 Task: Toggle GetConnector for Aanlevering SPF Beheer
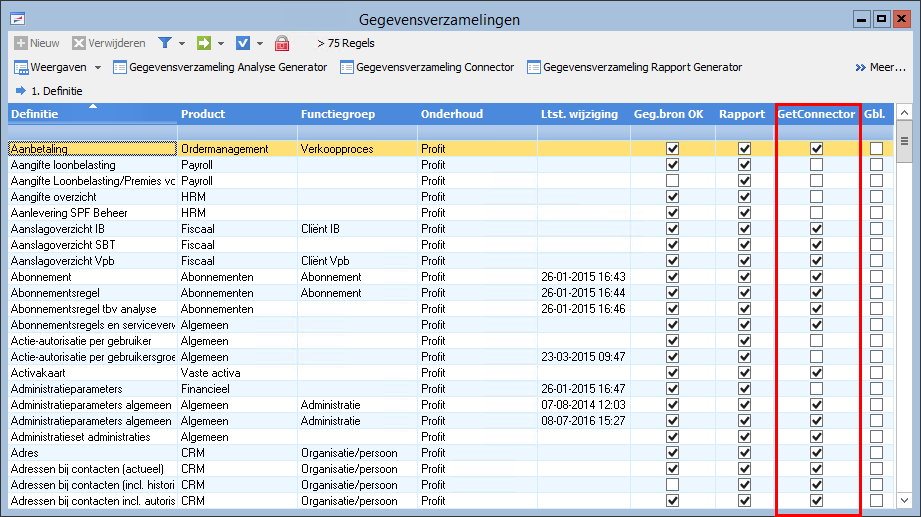816,213
